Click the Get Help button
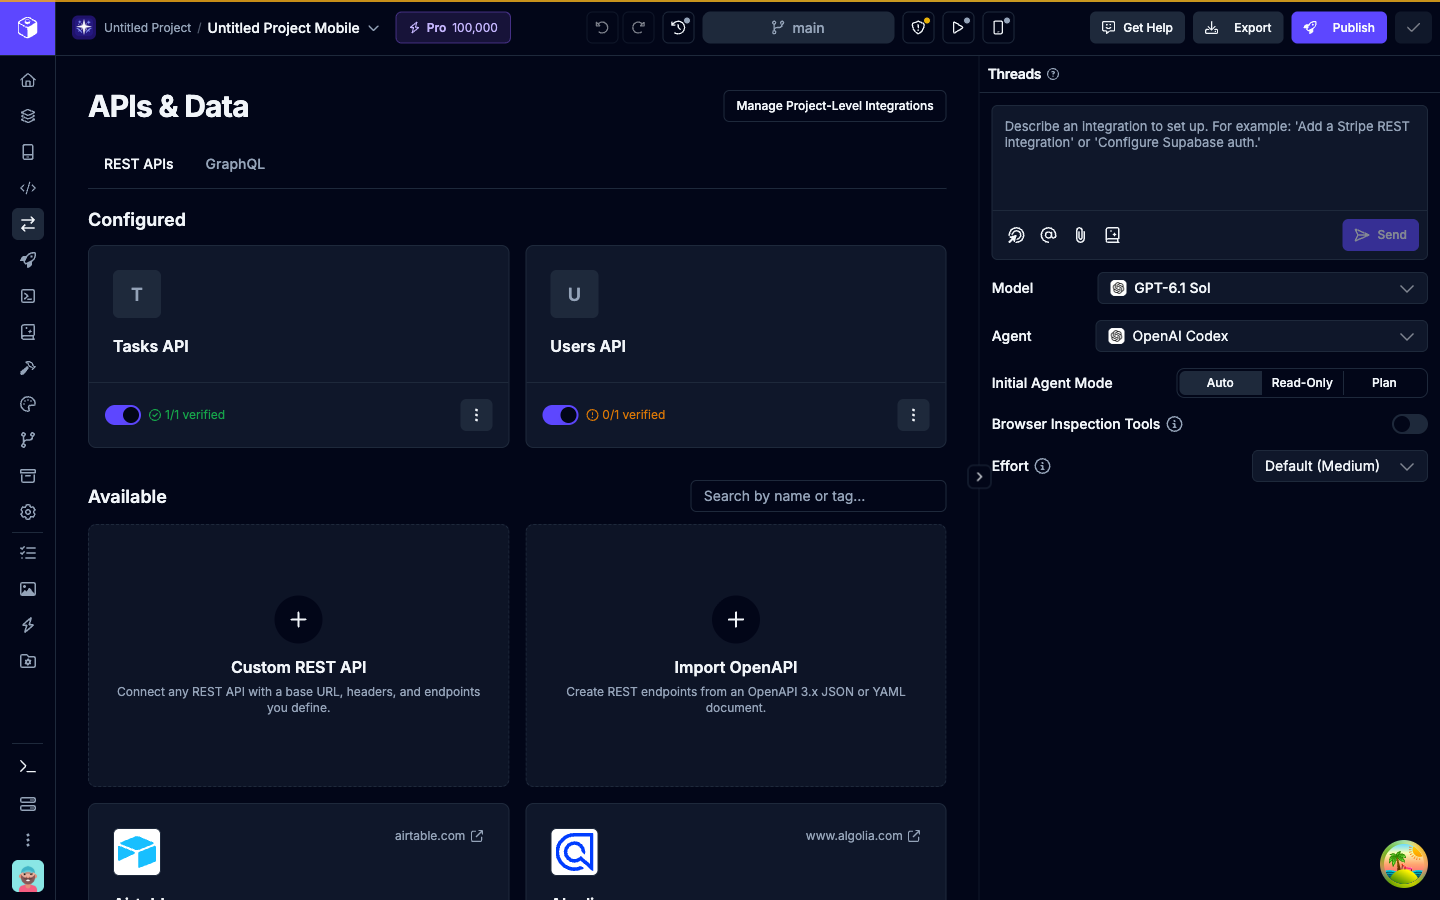 pos(1137,28)
